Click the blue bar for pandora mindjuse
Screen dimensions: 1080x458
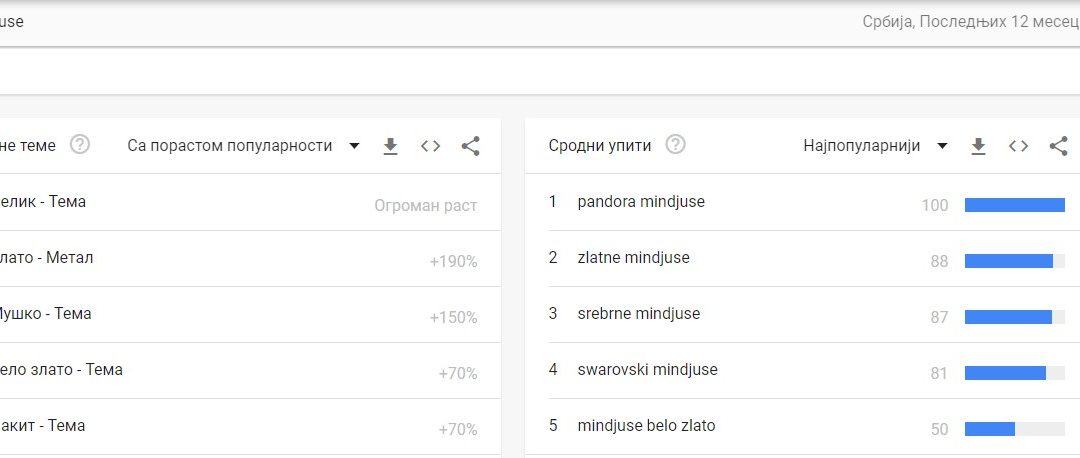coord(1014,205)
